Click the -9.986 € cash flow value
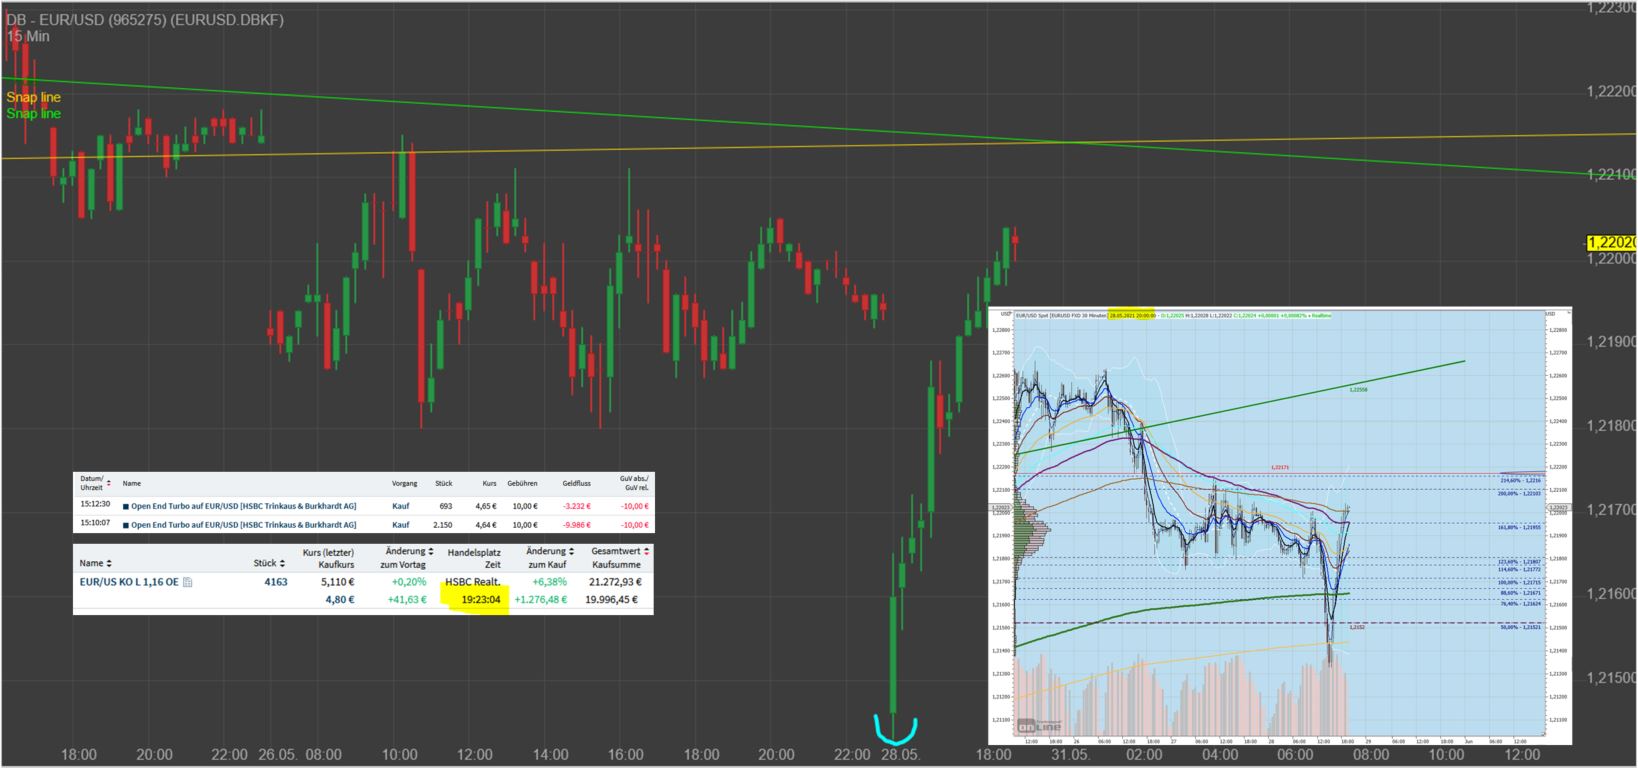 click(576, 525)
